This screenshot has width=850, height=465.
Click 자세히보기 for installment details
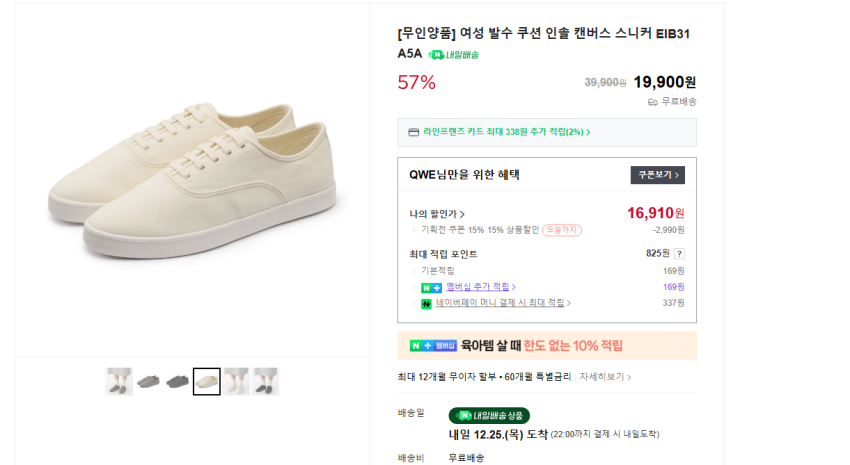tap(605, 377)
